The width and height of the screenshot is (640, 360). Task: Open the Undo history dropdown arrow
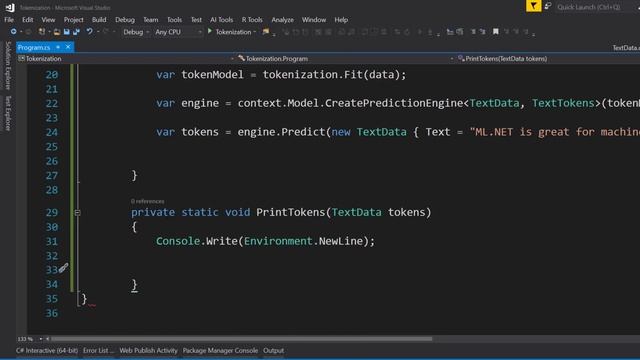[98, 31]
